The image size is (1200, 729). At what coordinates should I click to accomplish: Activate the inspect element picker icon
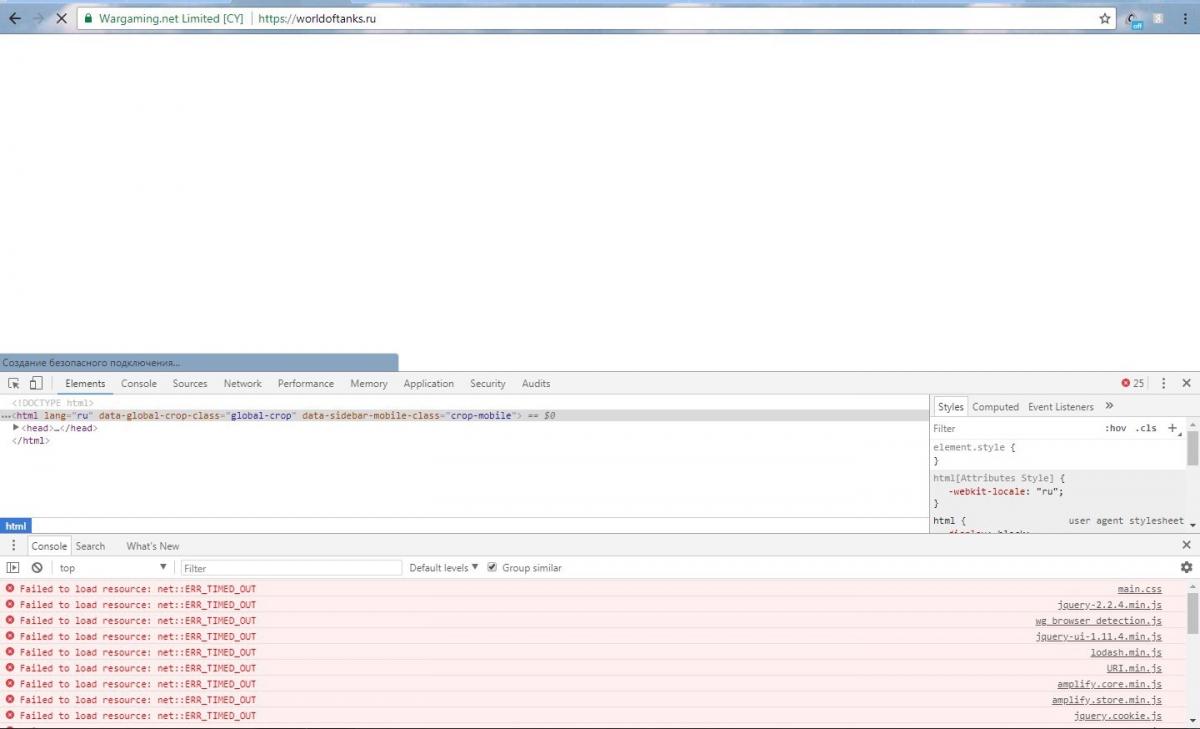click(14, 383)
